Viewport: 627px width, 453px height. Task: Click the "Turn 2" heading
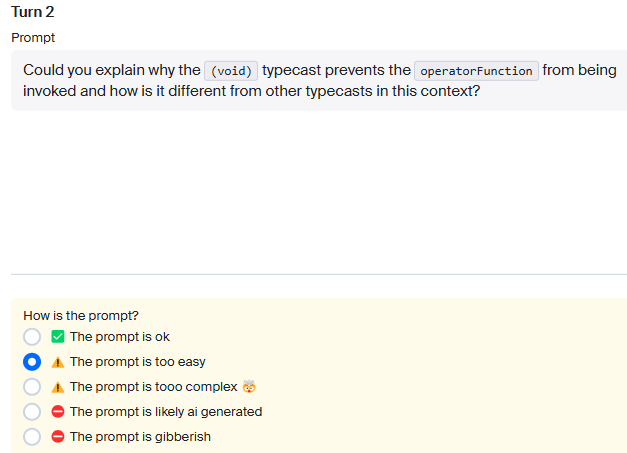(32, 12)
